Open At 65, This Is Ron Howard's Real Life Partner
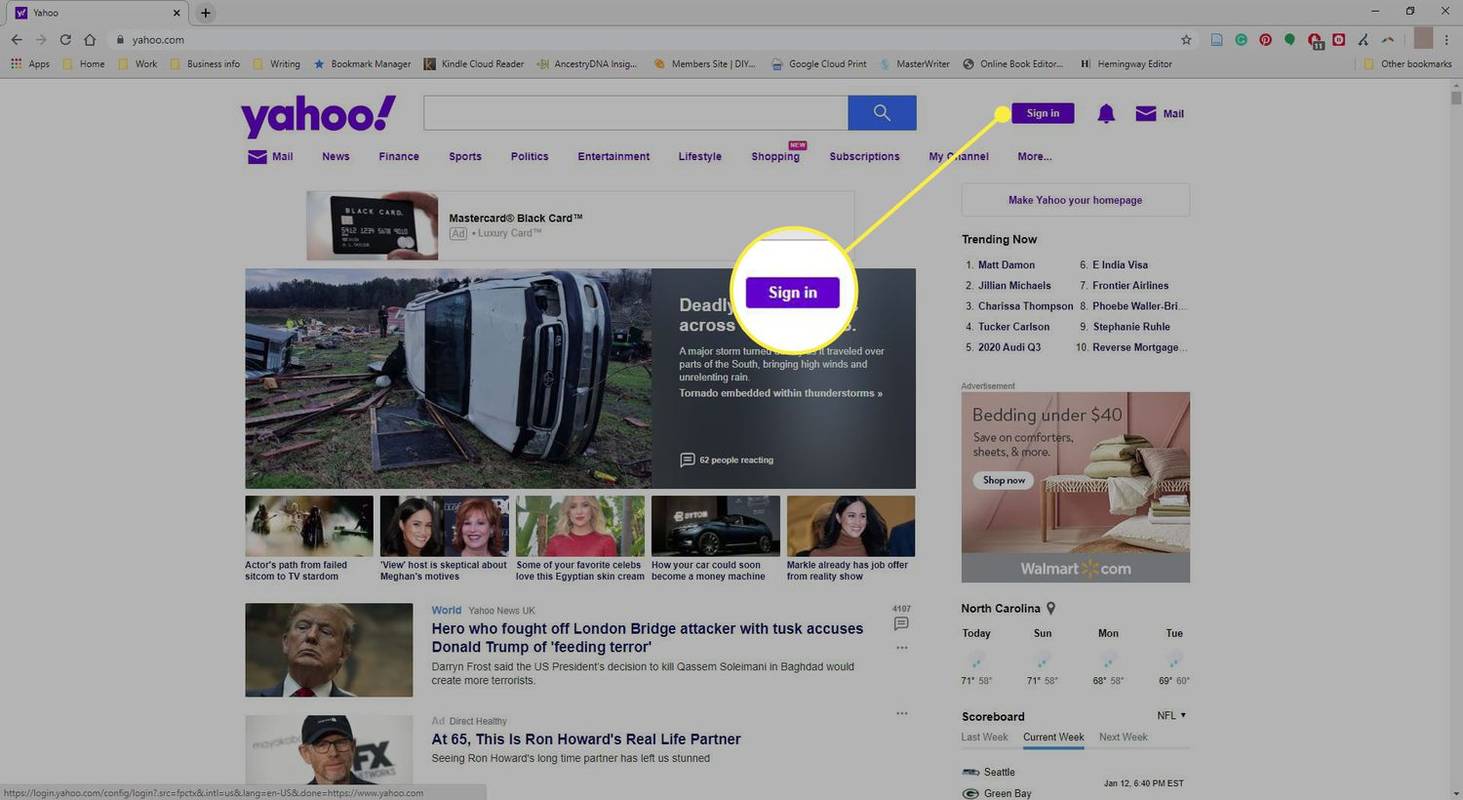 click(586, 740)
